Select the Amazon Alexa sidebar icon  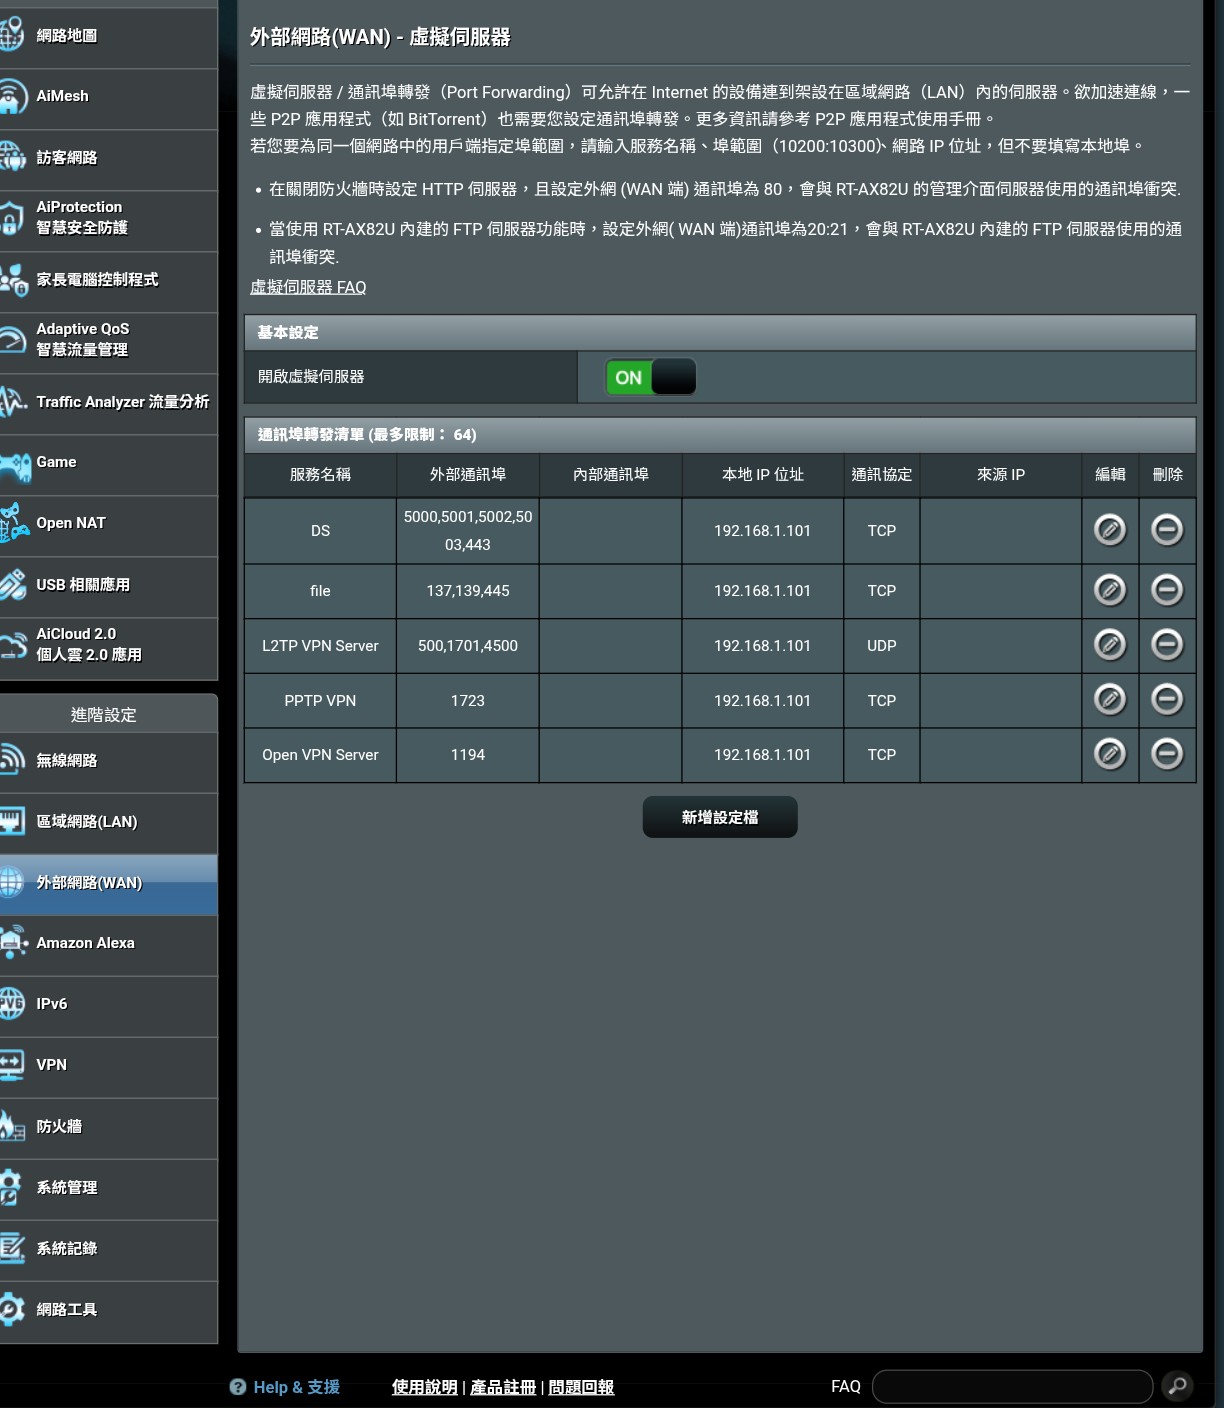tap(13, 942)
